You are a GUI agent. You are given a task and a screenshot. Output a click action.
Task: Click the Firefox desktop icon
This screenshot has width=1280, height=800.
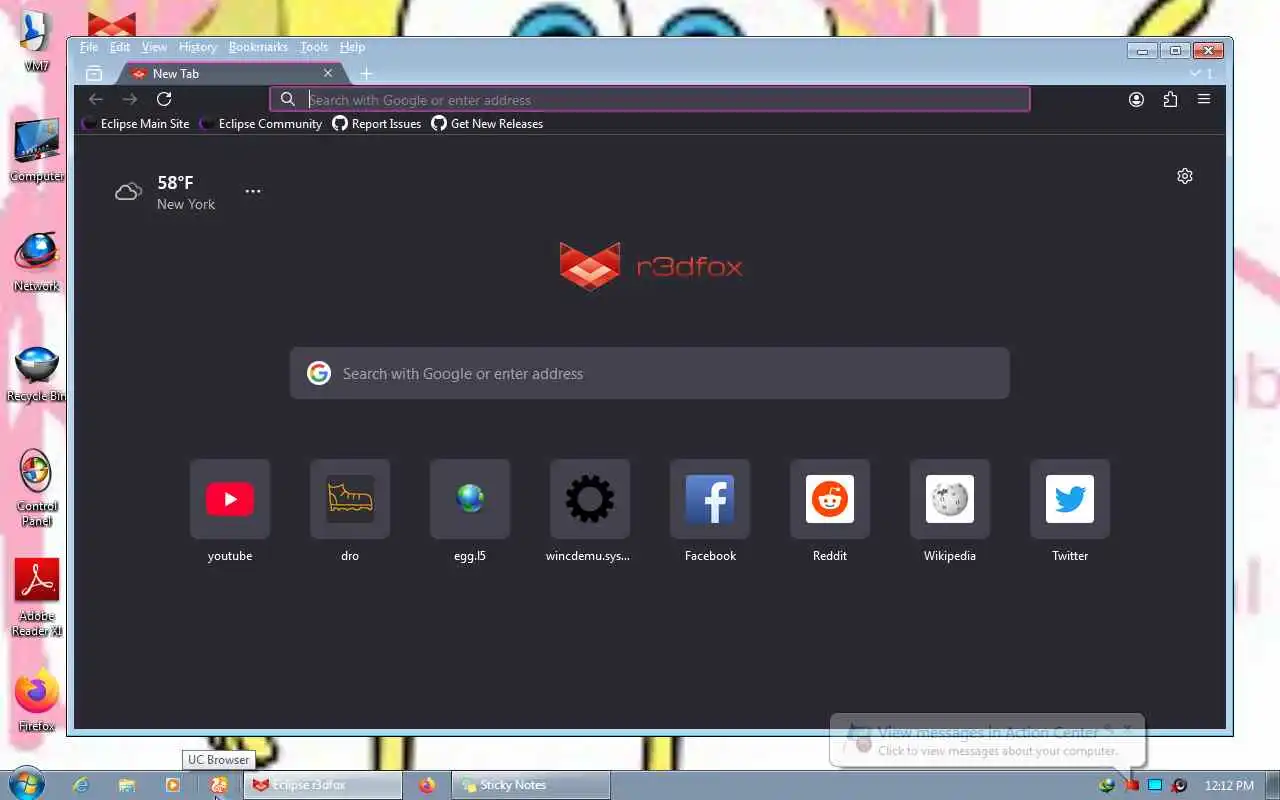coord(37,700)
